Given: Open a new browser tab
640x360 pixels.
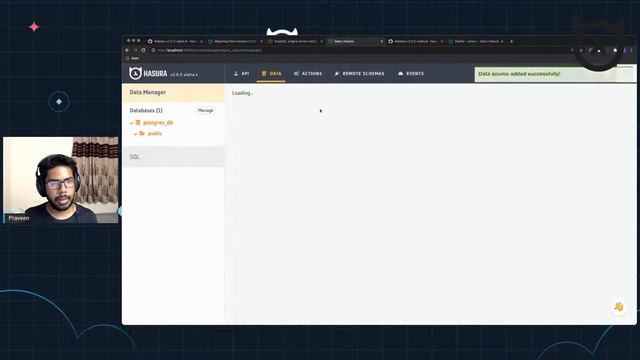Looking at the screenshot, I should 511,41.
